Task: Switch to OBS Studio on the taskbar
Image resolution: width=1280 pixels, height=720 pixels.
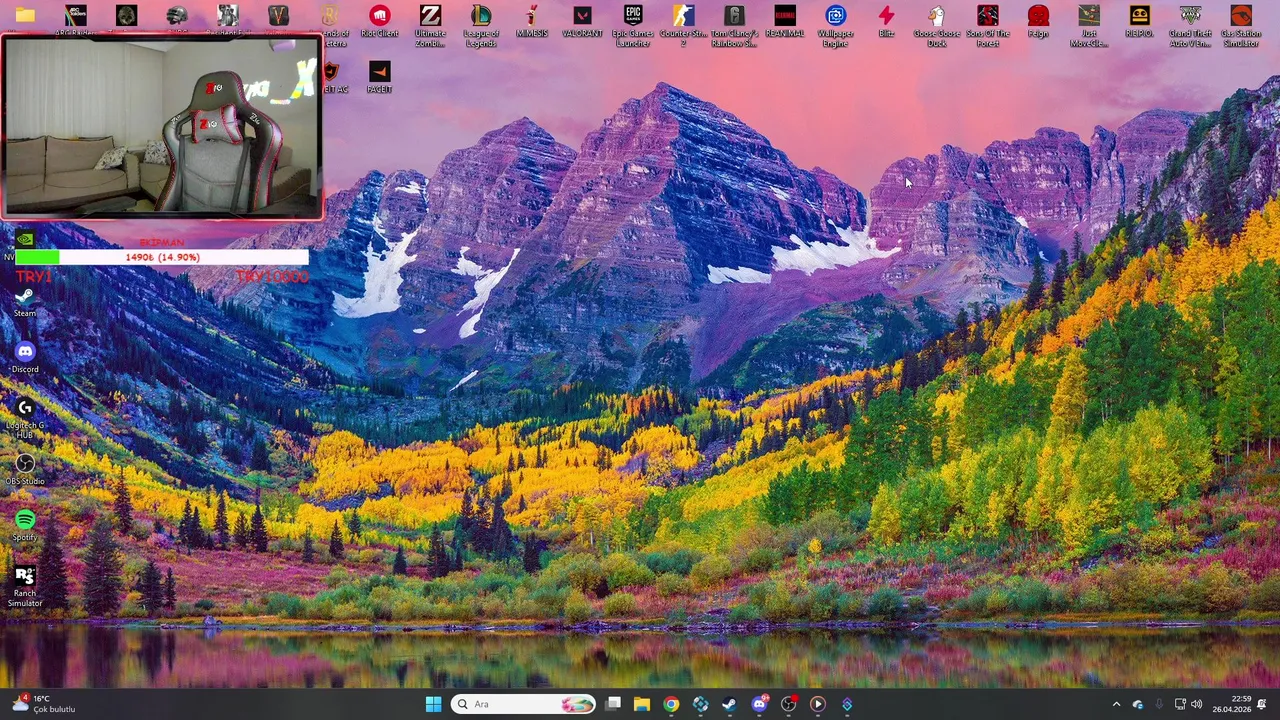Action: (788, 704)
